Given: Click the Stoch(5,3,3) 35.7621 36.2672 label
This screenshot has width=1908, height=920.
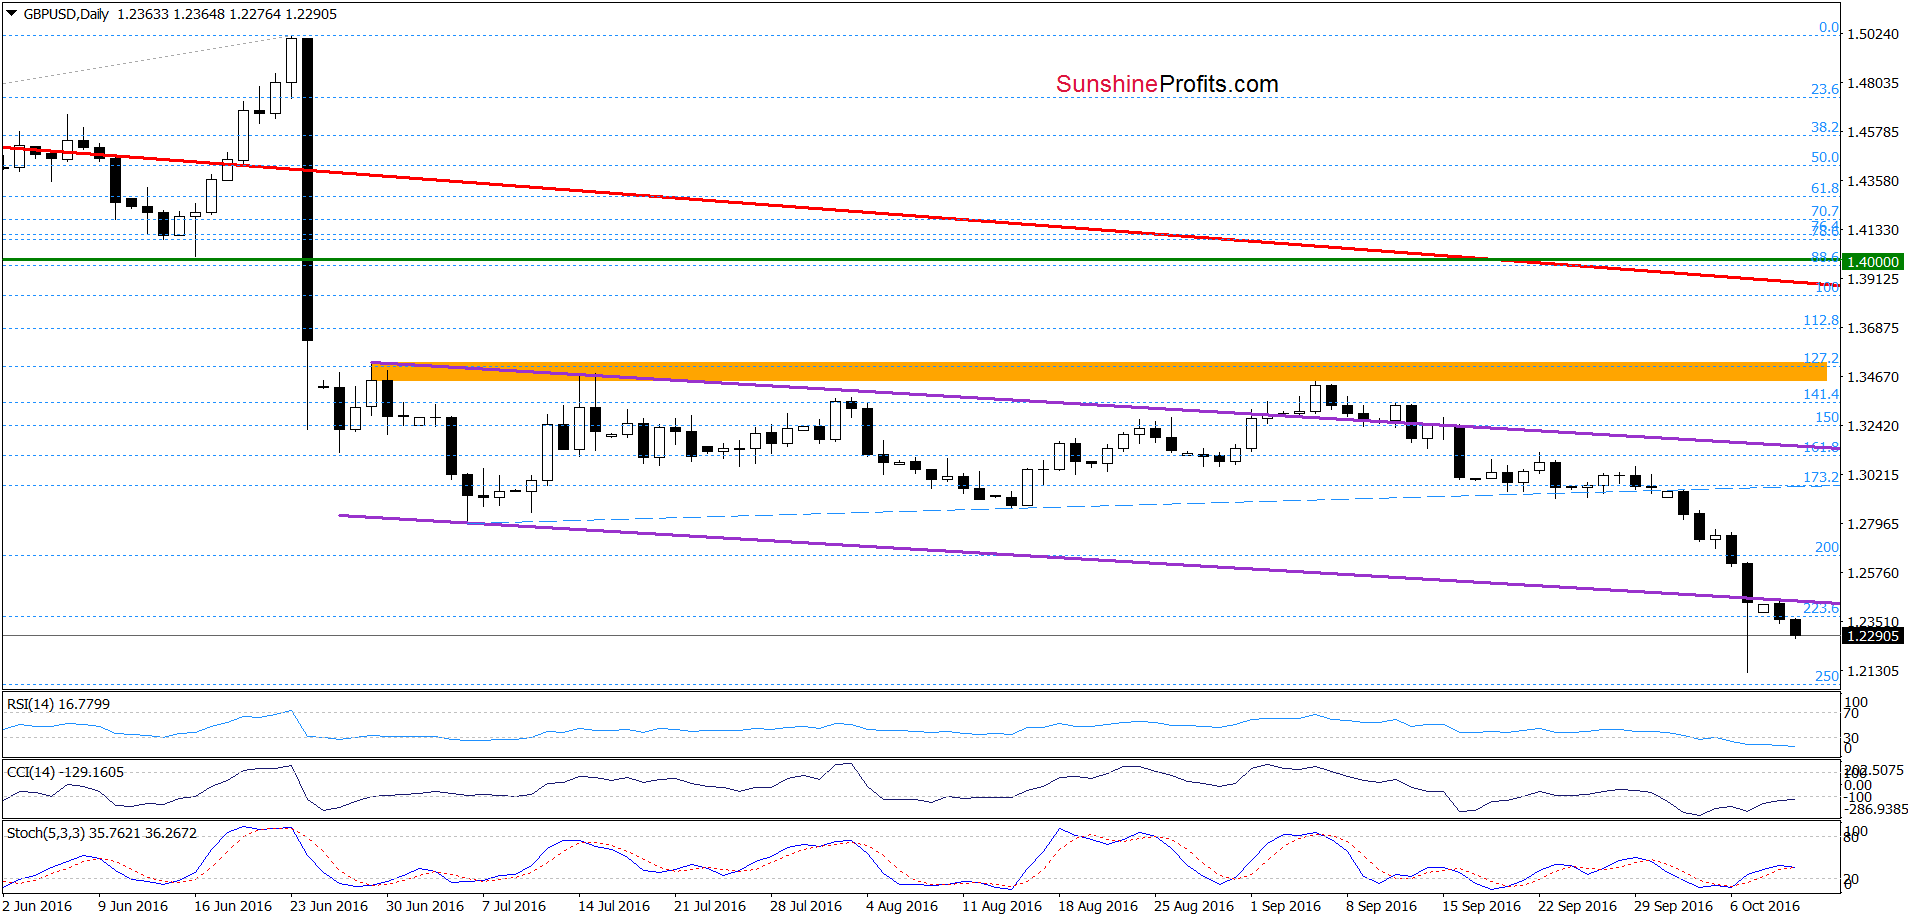Looking at the screenshot, I should 102,833.
